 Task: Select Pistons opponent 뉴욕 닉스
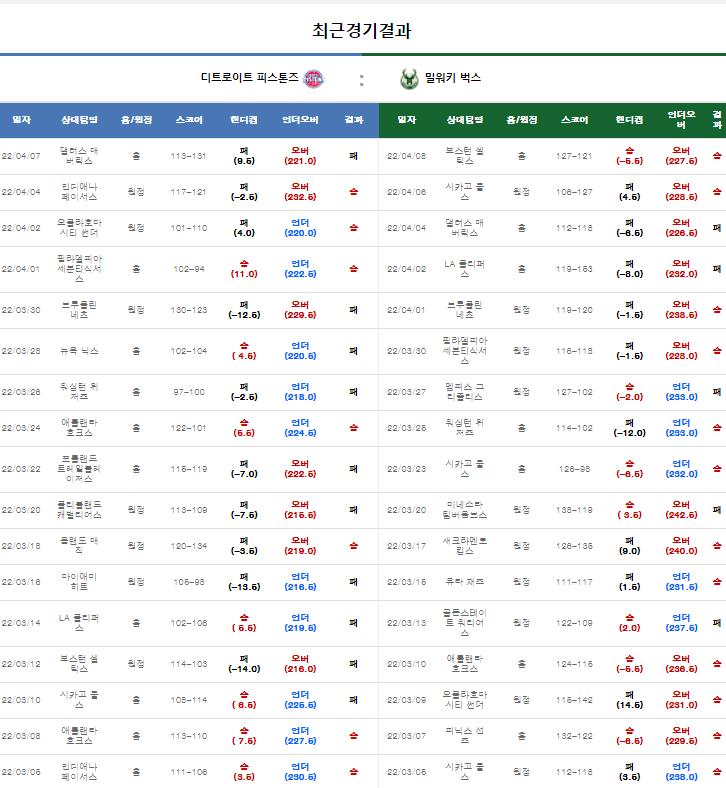(x=79, y=351)
